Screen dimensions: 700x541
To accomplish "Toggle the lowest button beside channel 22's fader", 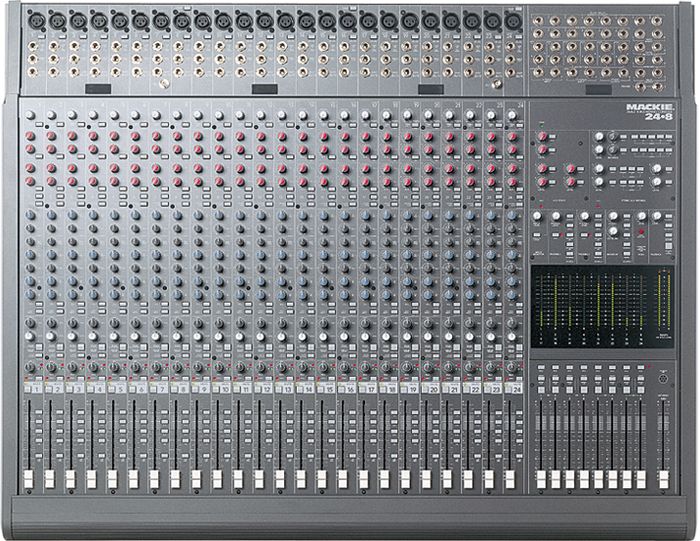I will (477, 456).
